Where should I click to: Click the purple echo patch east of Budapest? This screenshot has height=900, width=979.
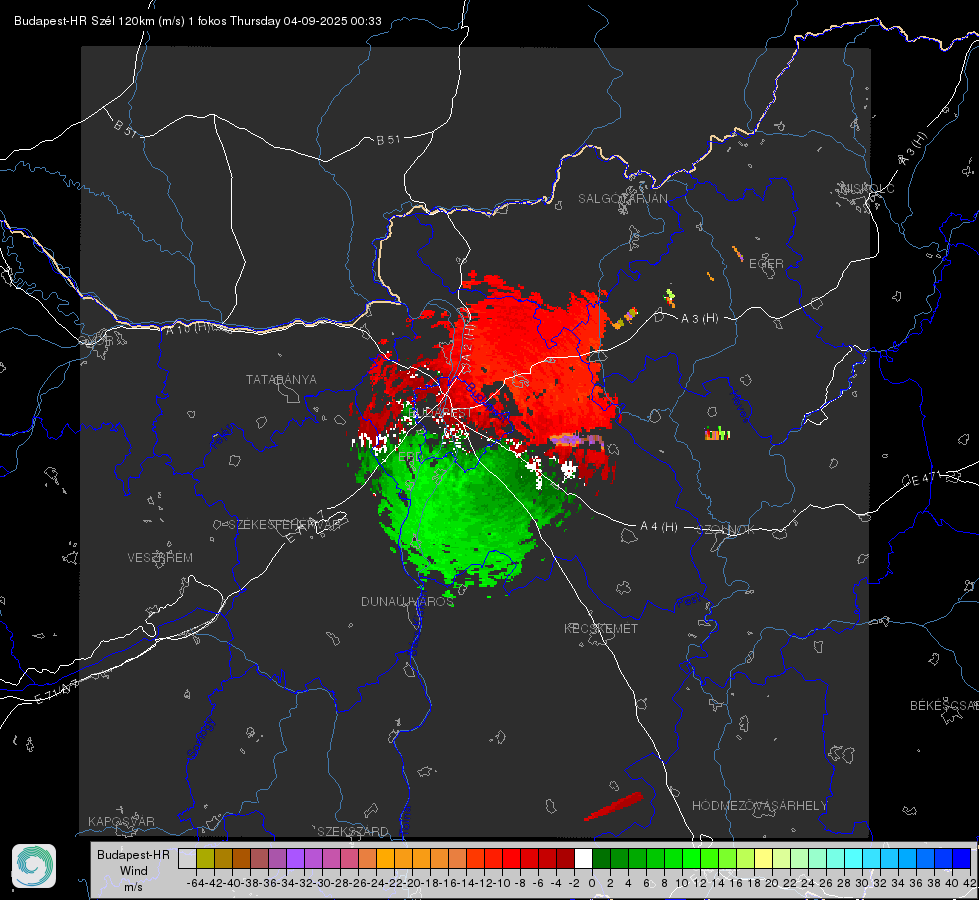(576, 440)
